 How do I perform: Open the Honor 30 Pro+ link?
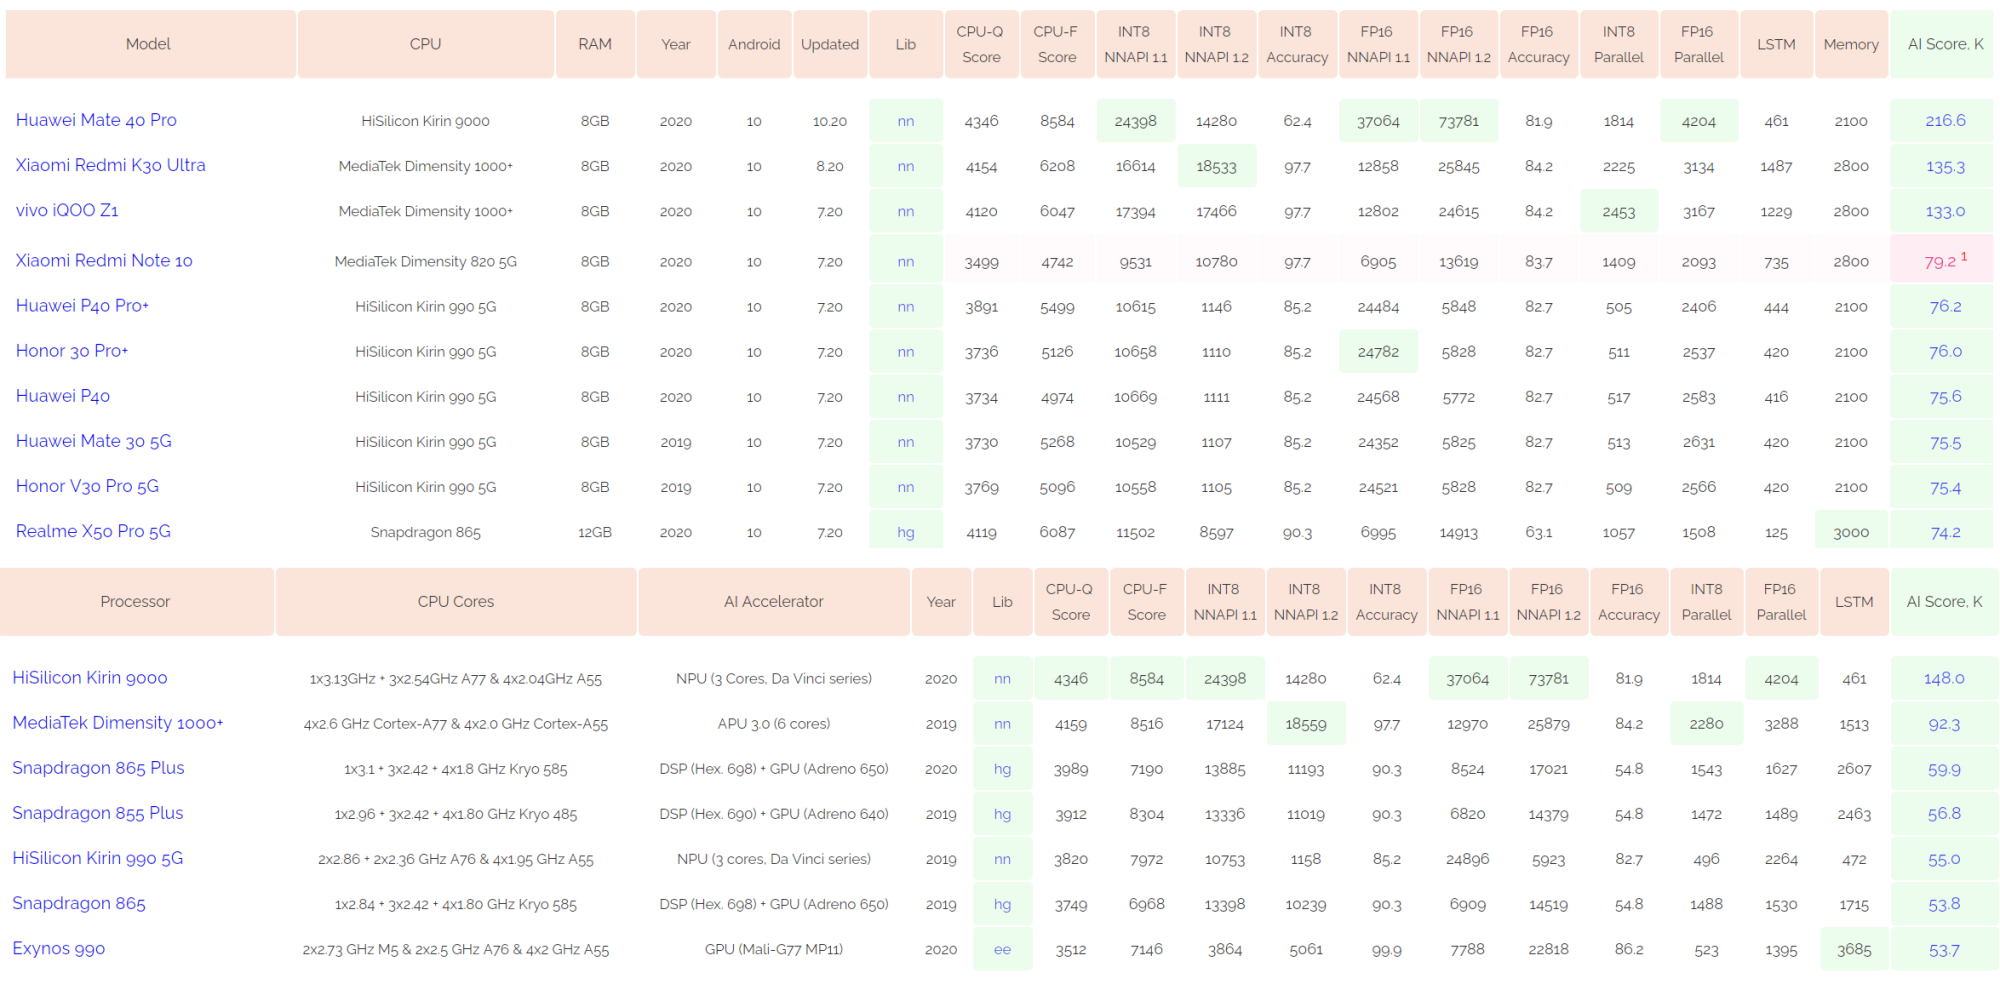tap(72, 350)
